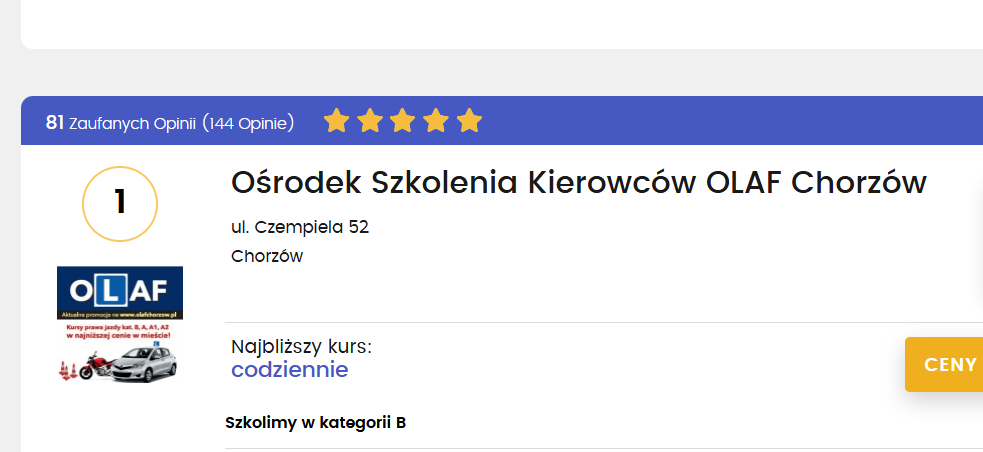983x452 pixels.
Task: Click the Szkolimy w kategorii B heading
Action: pos(316,422)
